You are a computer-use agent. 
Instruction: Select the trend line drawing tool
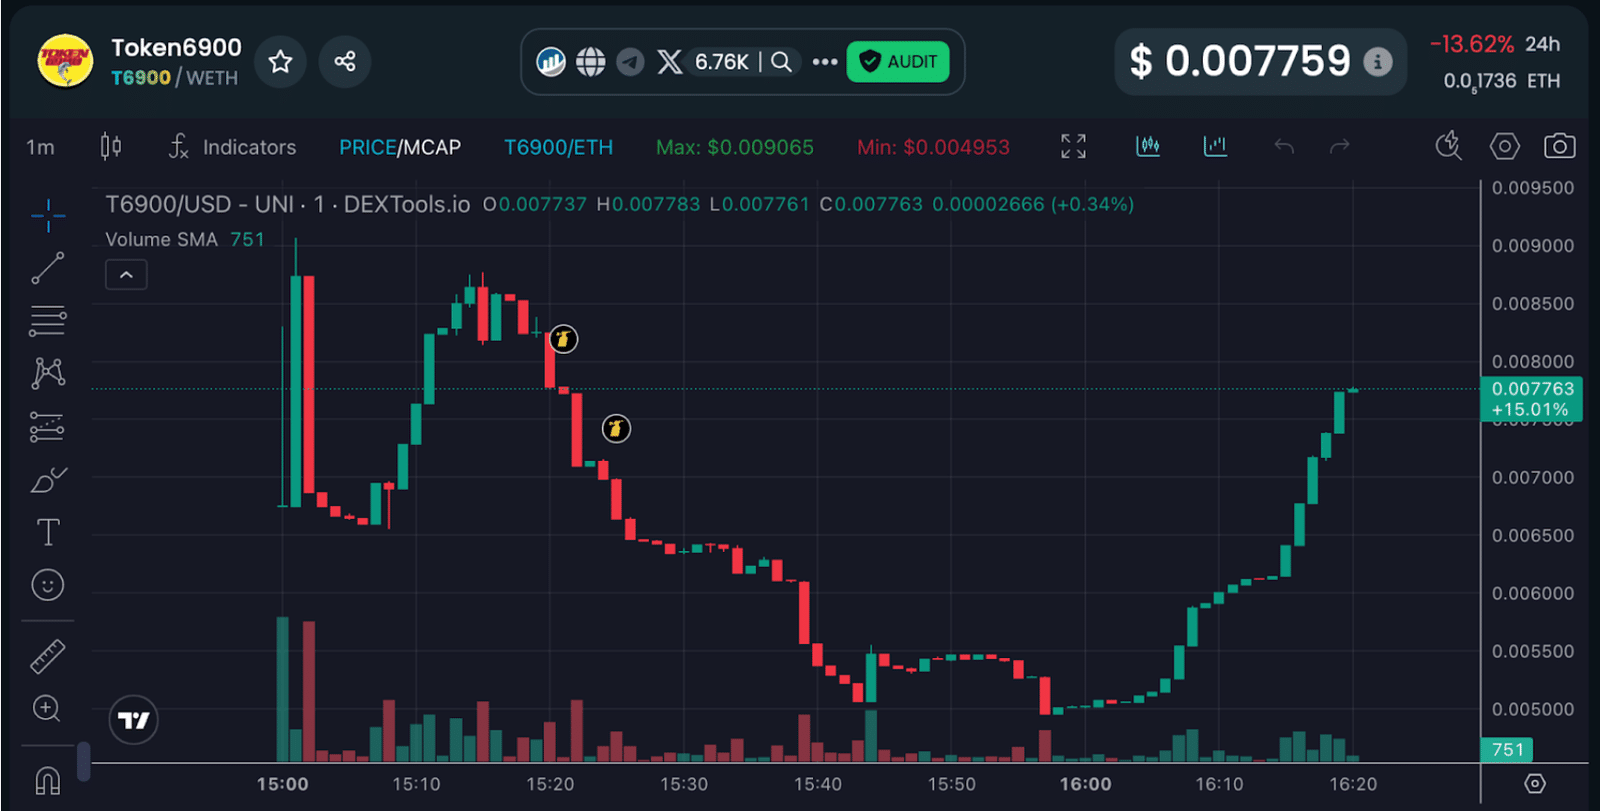[47, 268]
